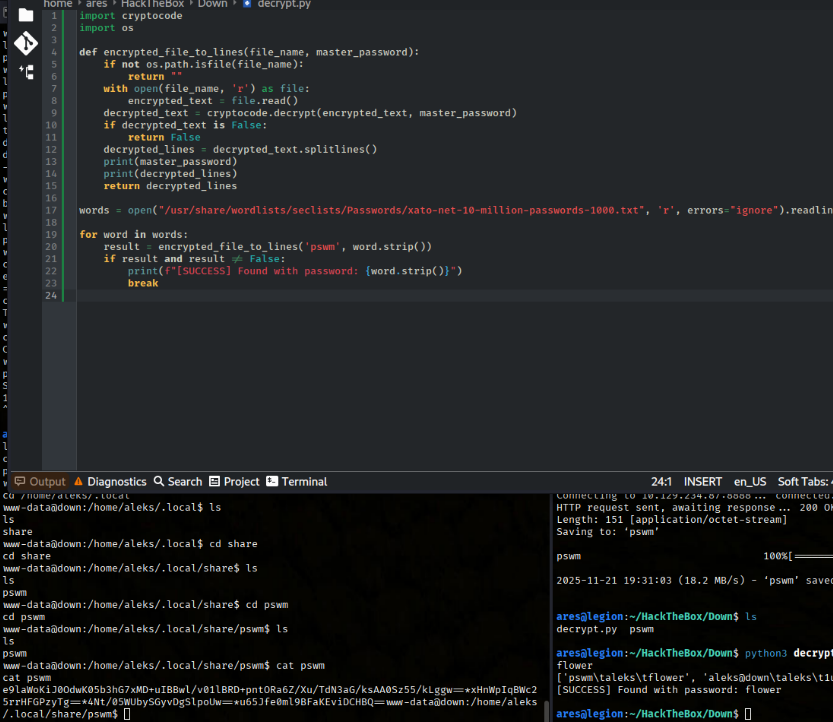The height and width of the screenshot is (722, 833).
Task: Click the Python file icon before decrypt.py
Action: (247, 4)
